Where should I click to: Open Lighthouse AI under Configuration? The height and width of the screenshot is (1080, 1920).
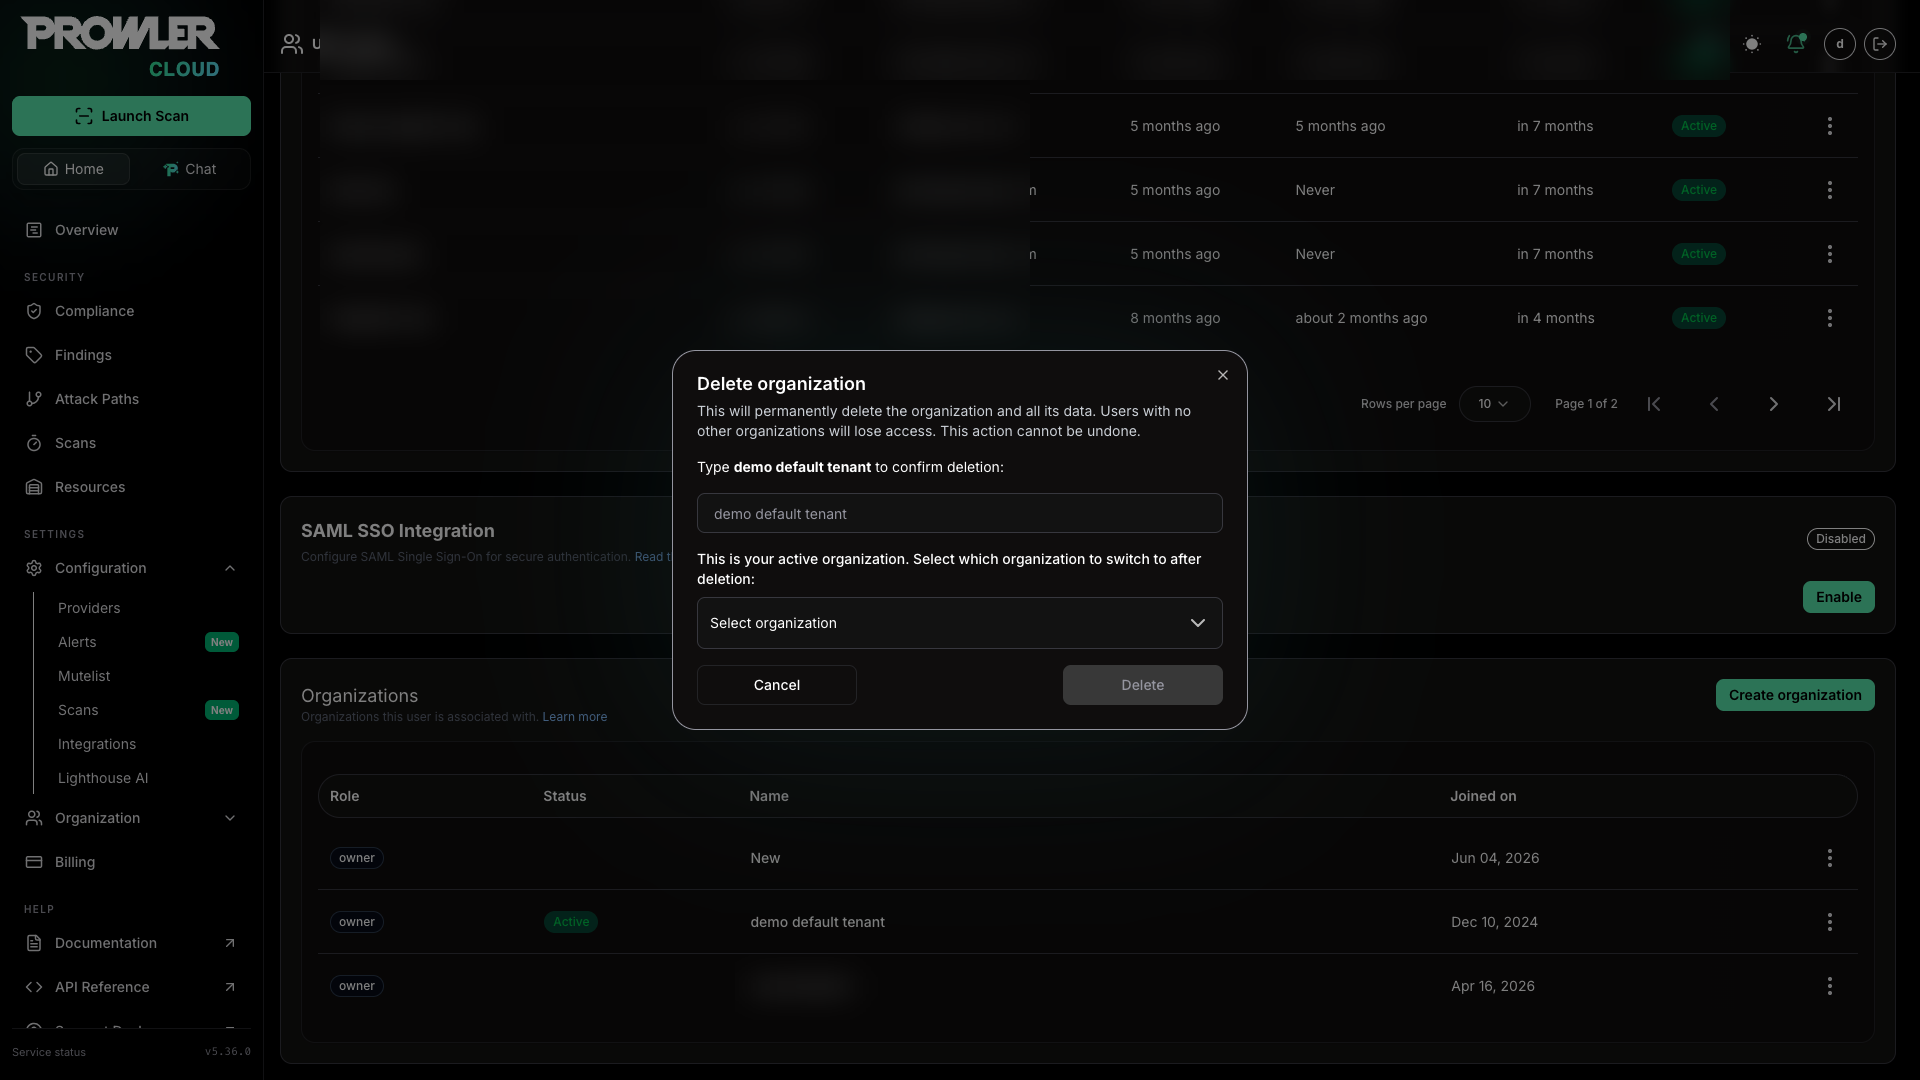click(103, 778)
